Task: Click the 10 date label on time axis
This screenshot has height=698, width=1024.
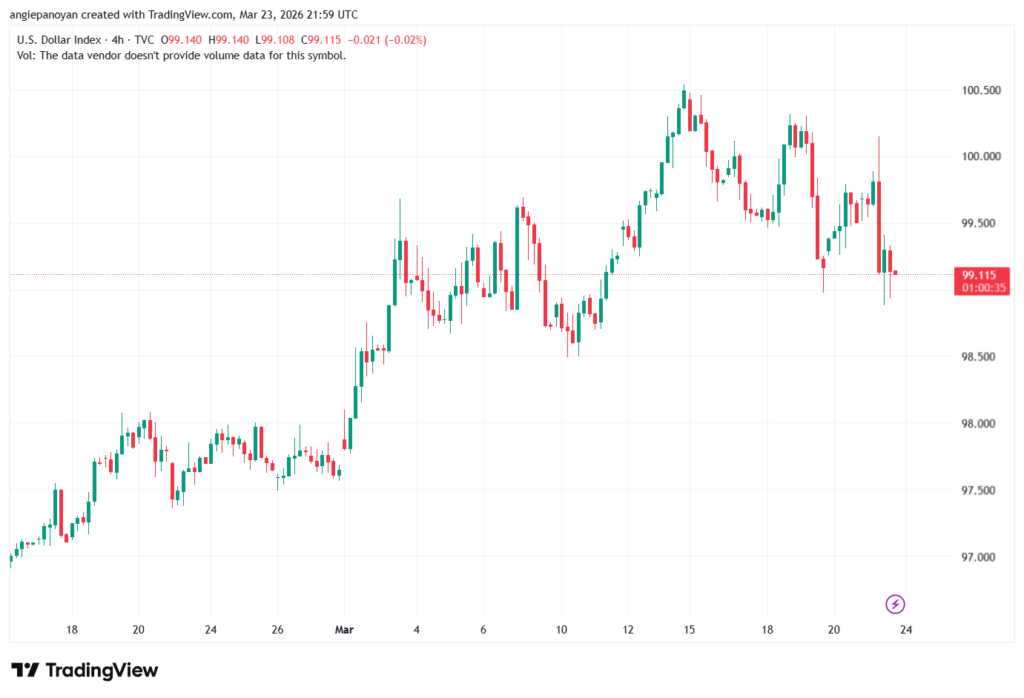Action: (x=562, y=630)
